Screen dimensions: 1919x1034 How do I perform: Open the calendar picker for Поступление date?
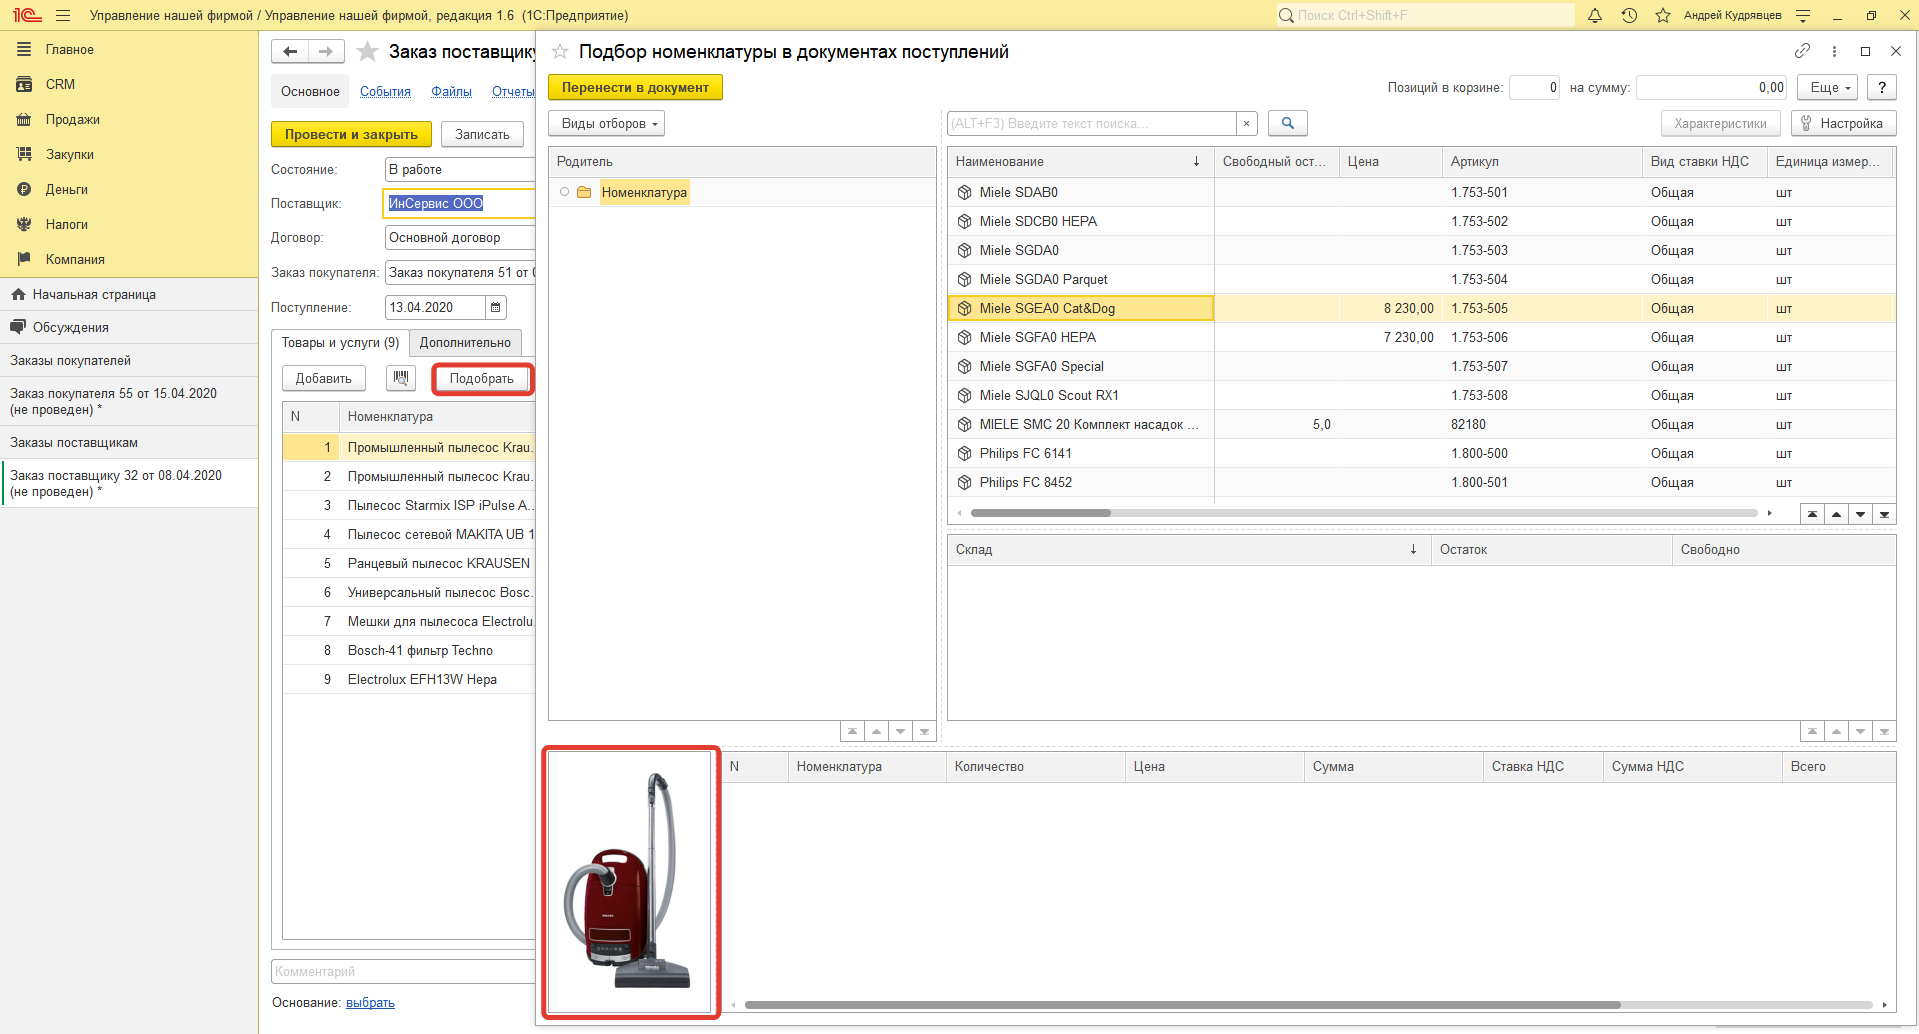click(x=496, y=307)
